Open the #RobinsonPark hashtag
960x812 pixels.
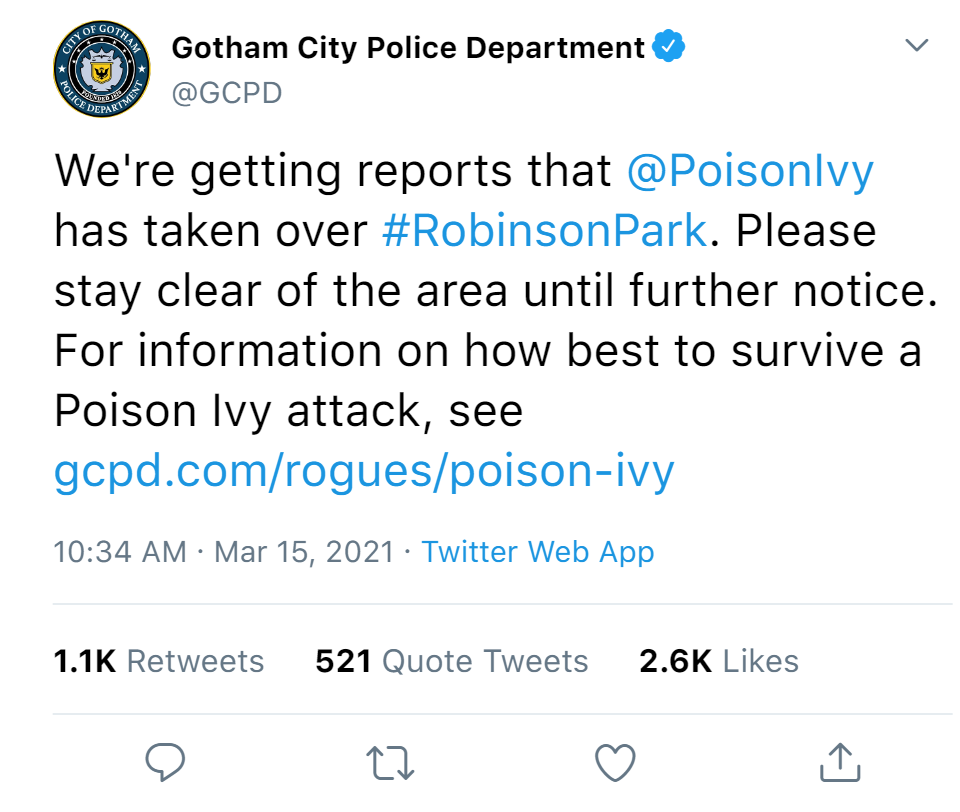tap(544, 231)
